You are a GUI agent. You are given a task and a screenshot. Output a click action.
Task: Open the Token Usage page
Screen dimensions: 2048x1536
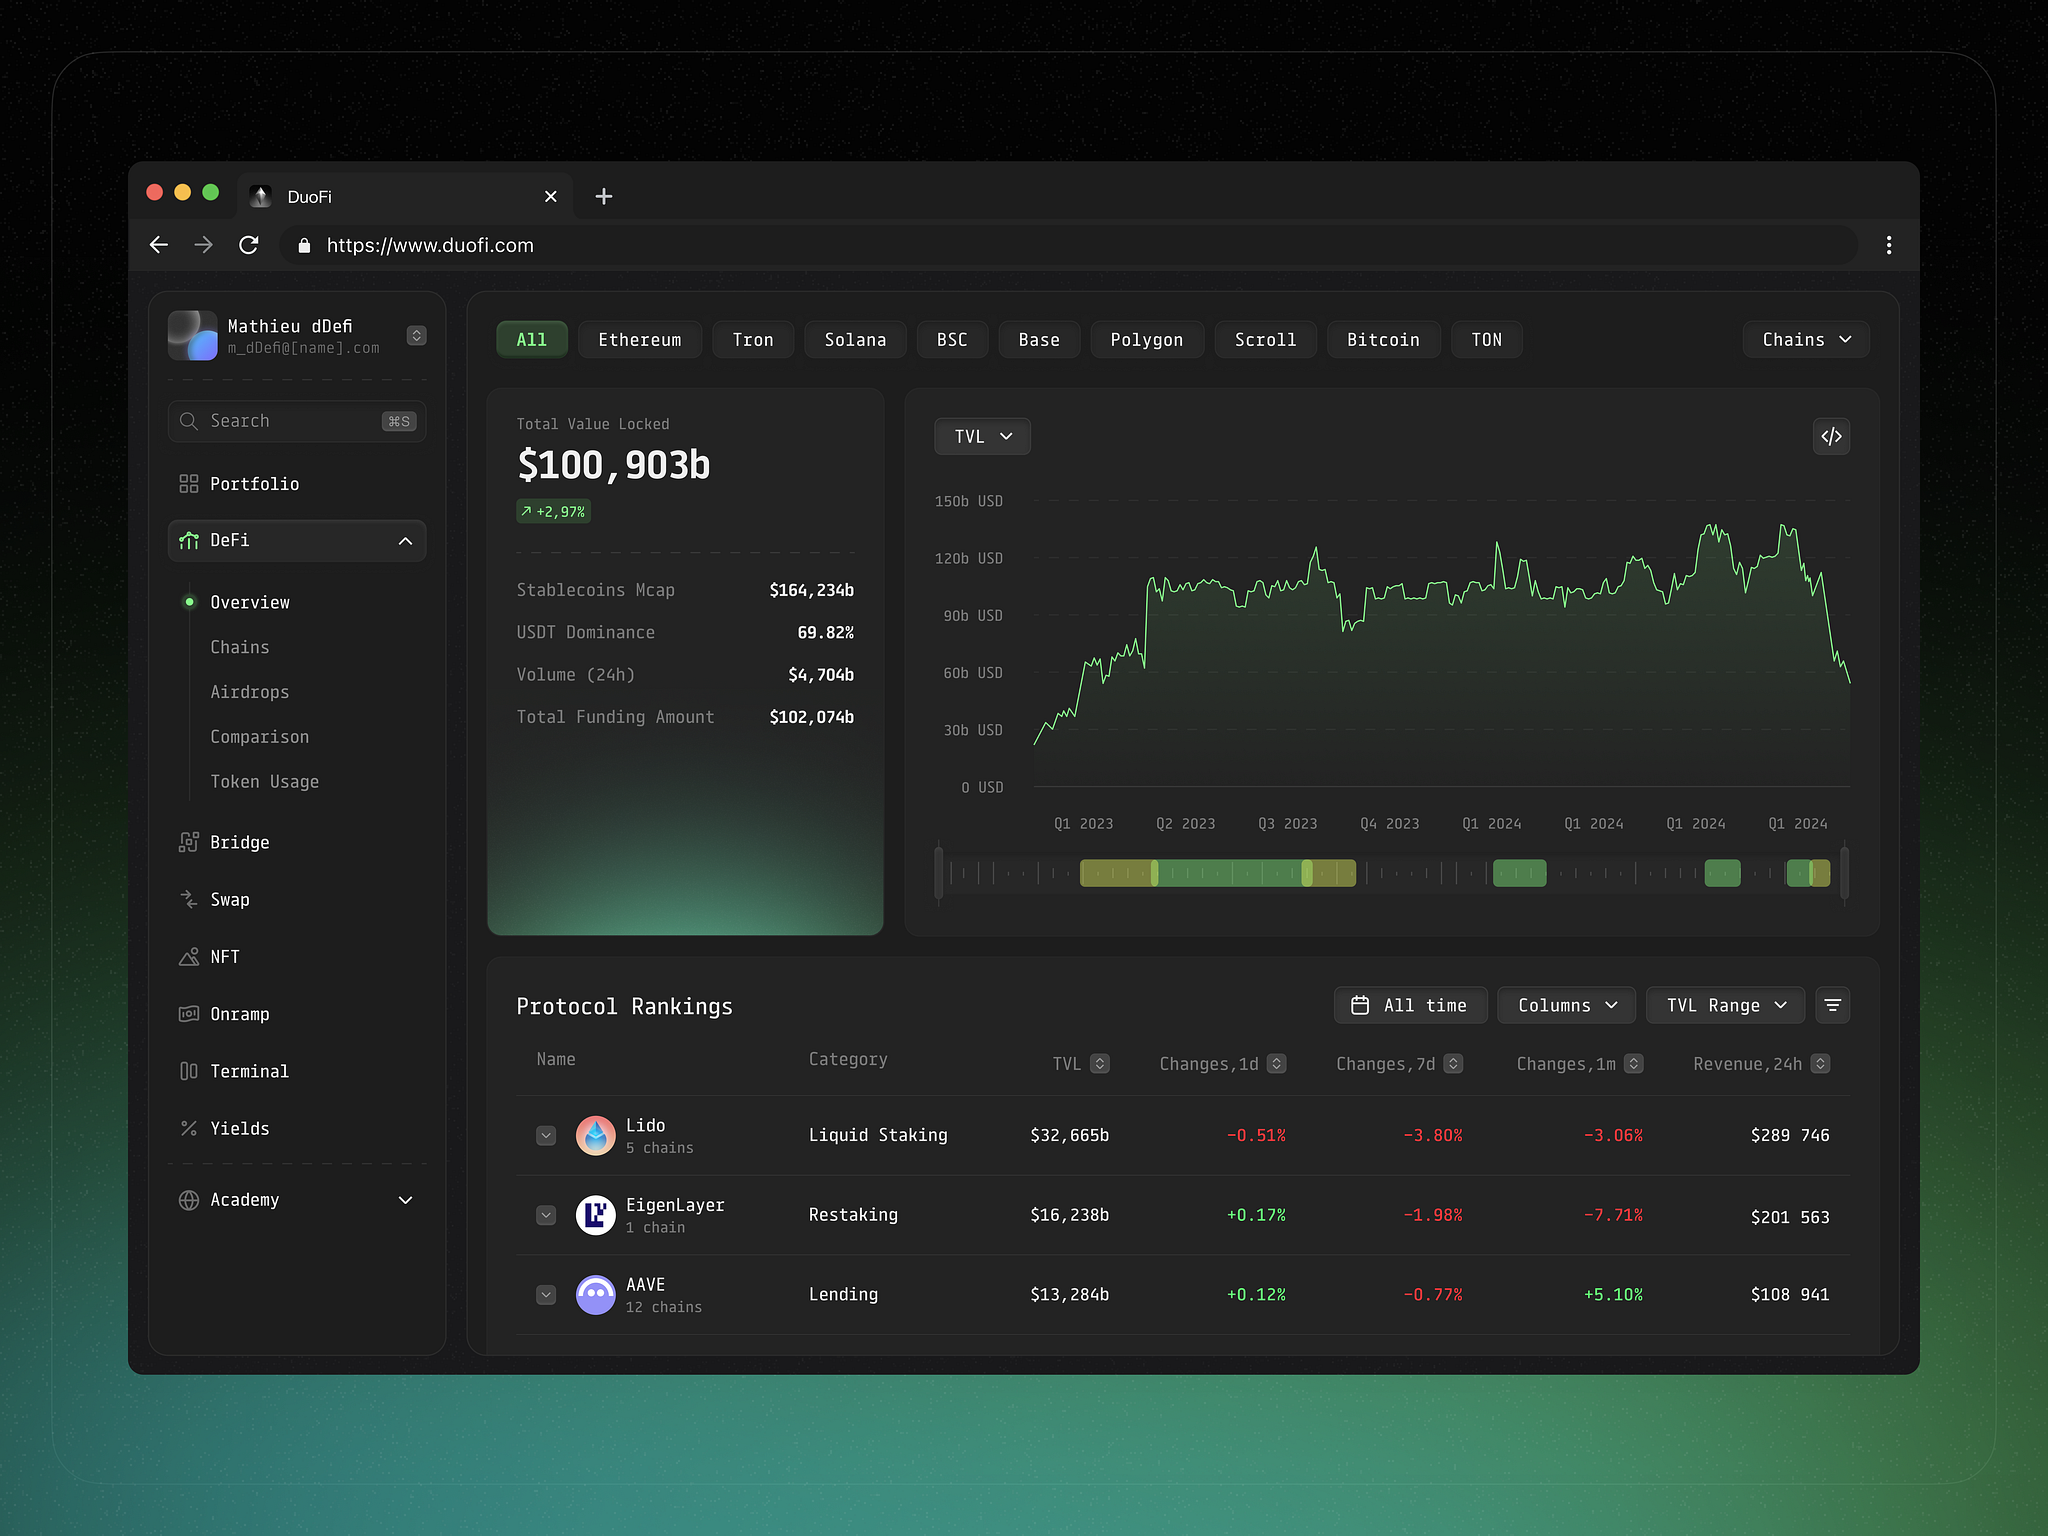point(264,781)
